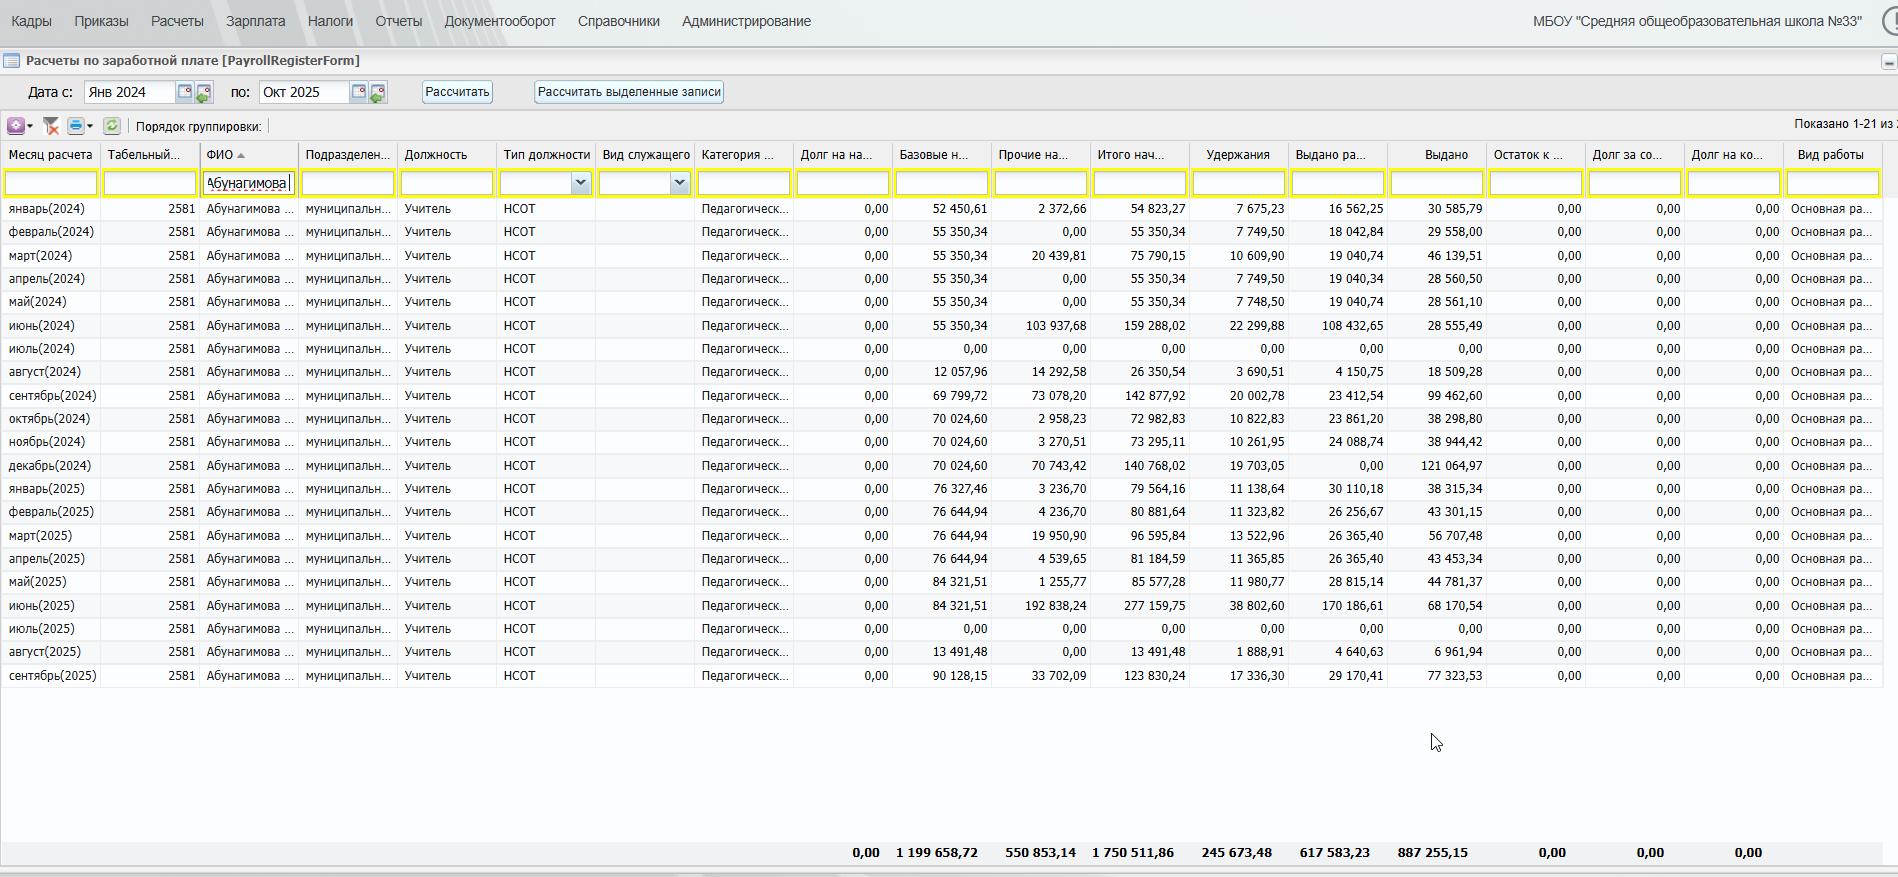
Task: Click the blue print icon
Action: pos(75,126)
